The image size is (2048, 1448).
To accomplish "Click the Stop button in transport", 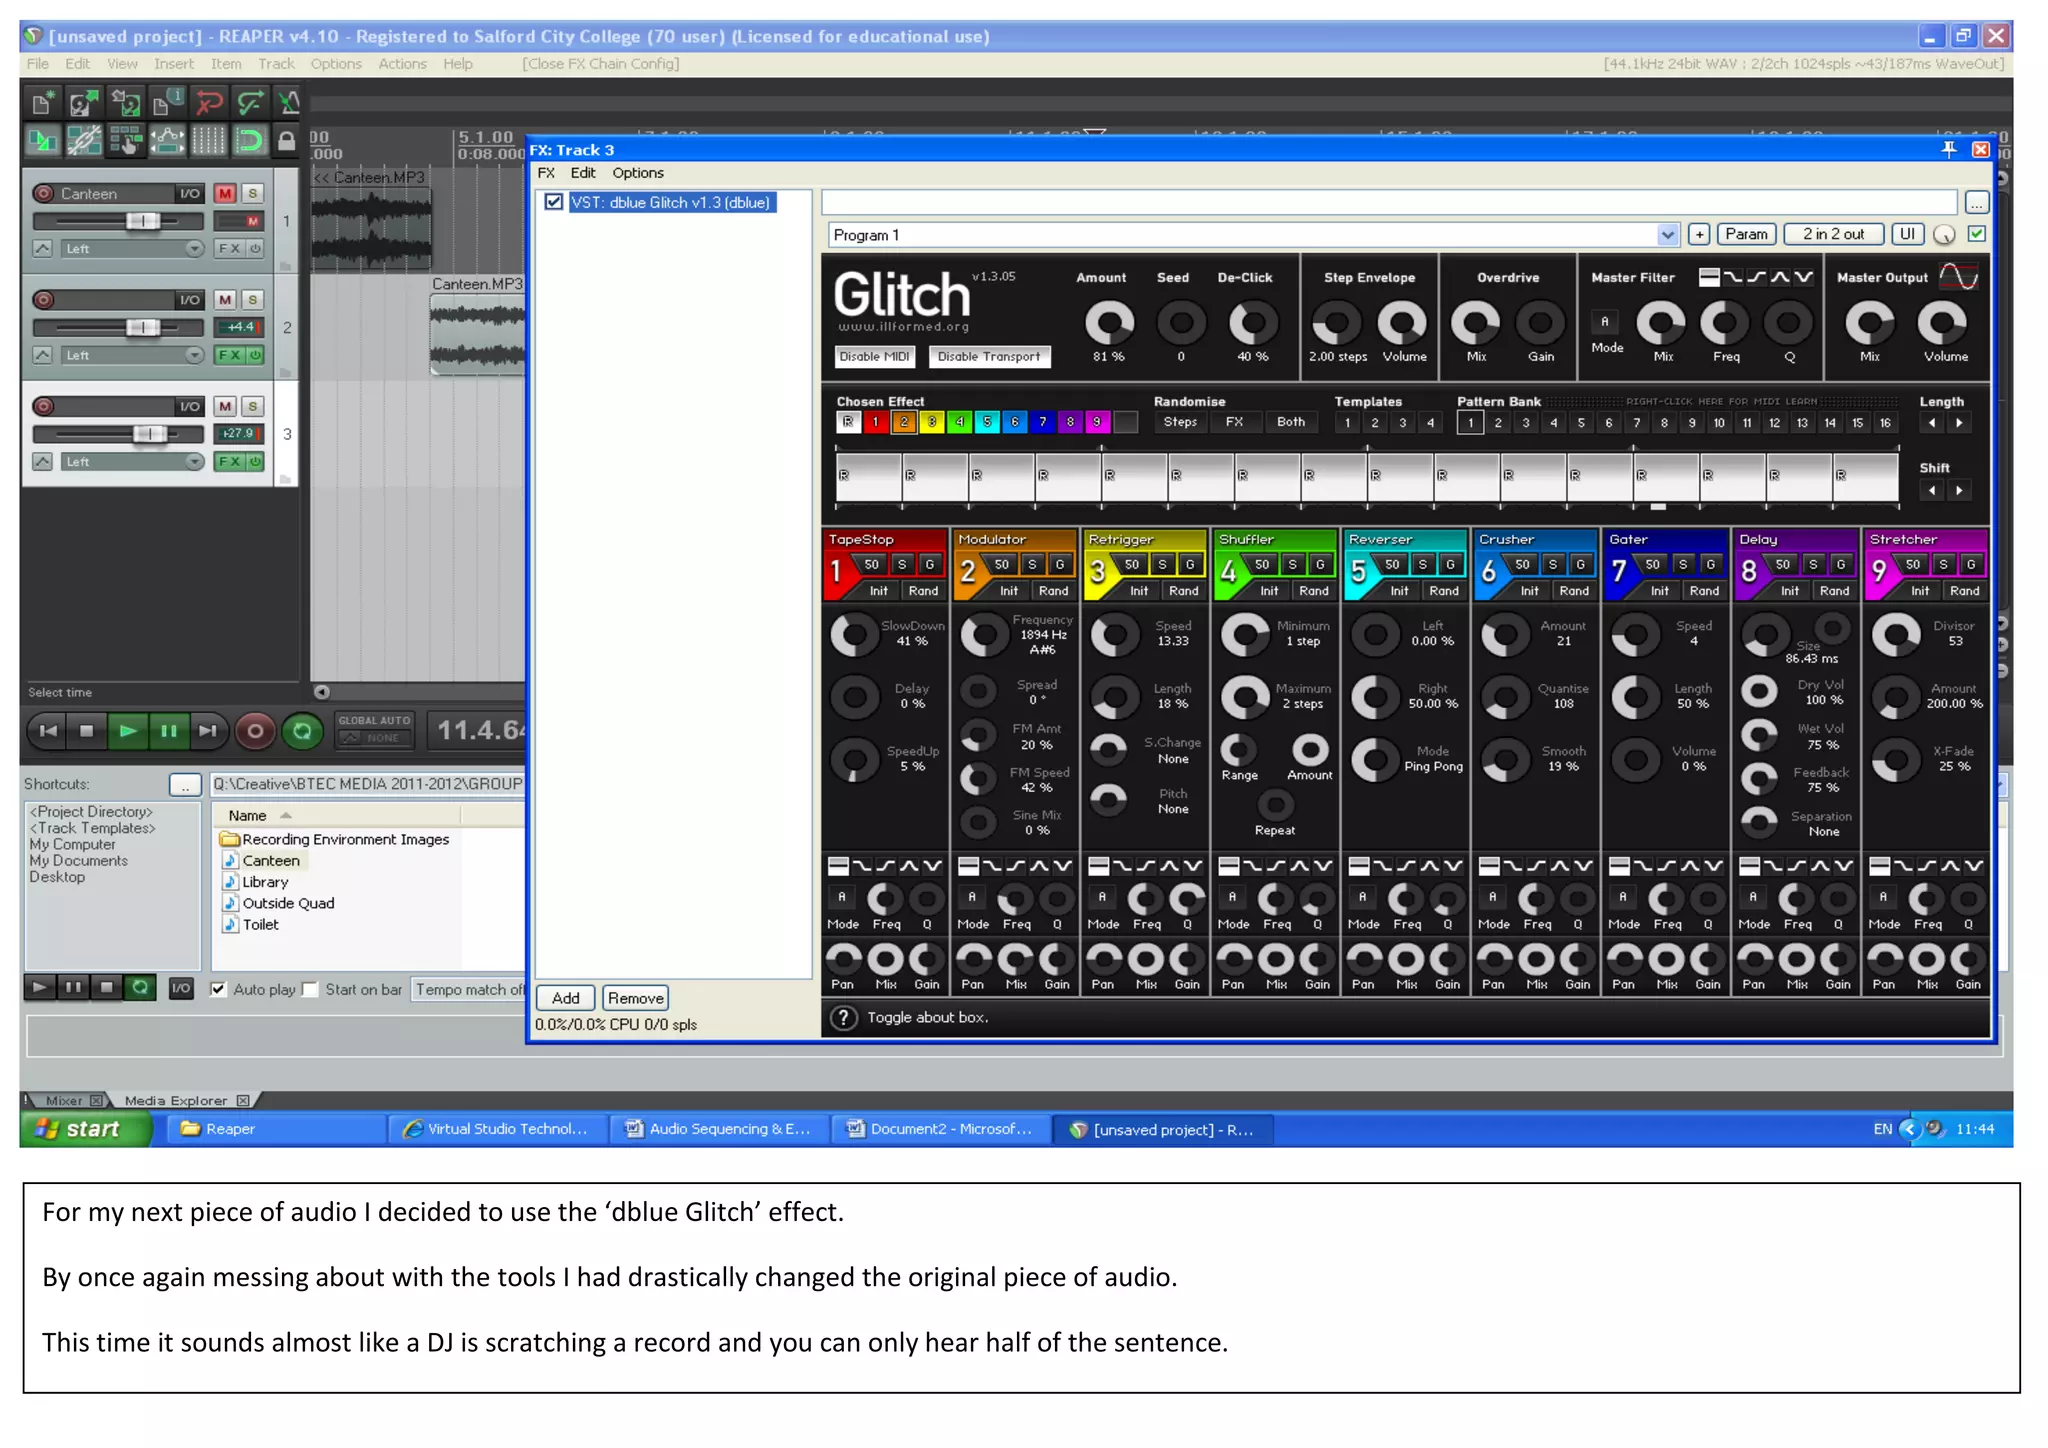I will pos(87,731).
